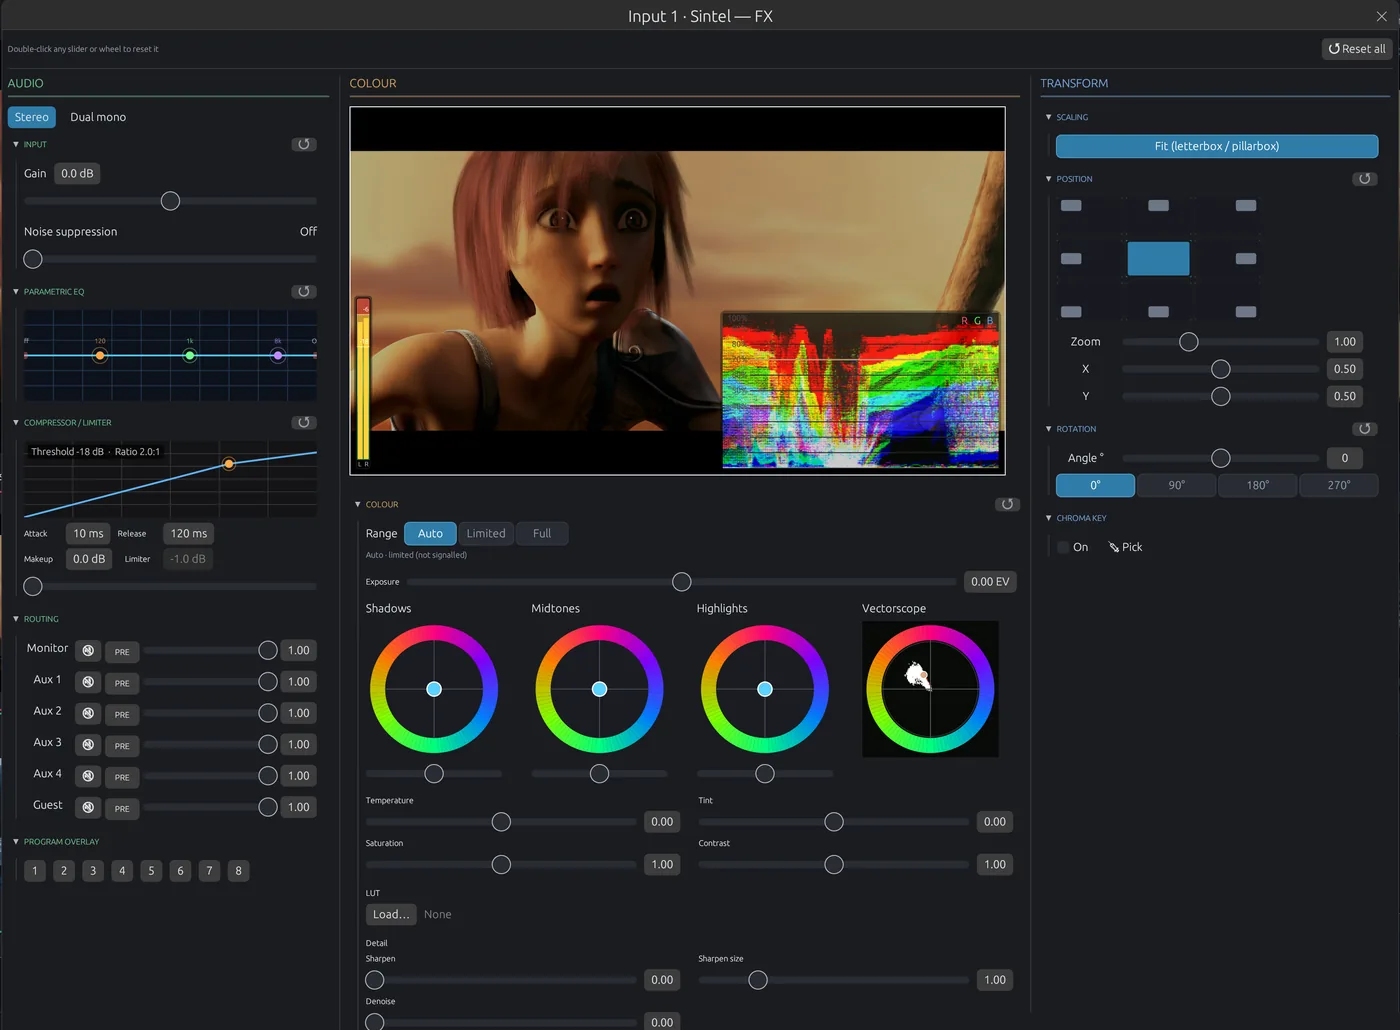The image size is (1400, 1030).
Task: Select the Stereo audio mode
Action: 32,117
